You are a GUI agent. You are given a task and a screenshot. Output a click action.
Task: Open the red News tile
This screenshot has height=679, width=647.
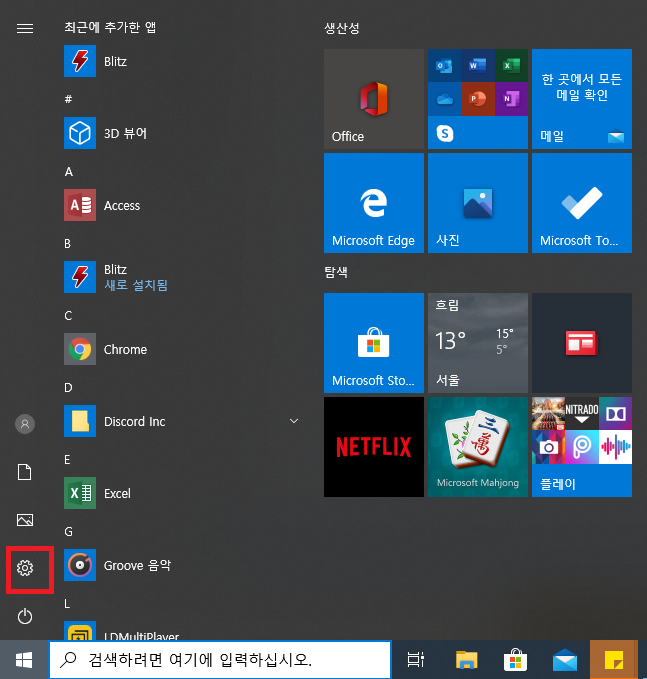point(582,343)
